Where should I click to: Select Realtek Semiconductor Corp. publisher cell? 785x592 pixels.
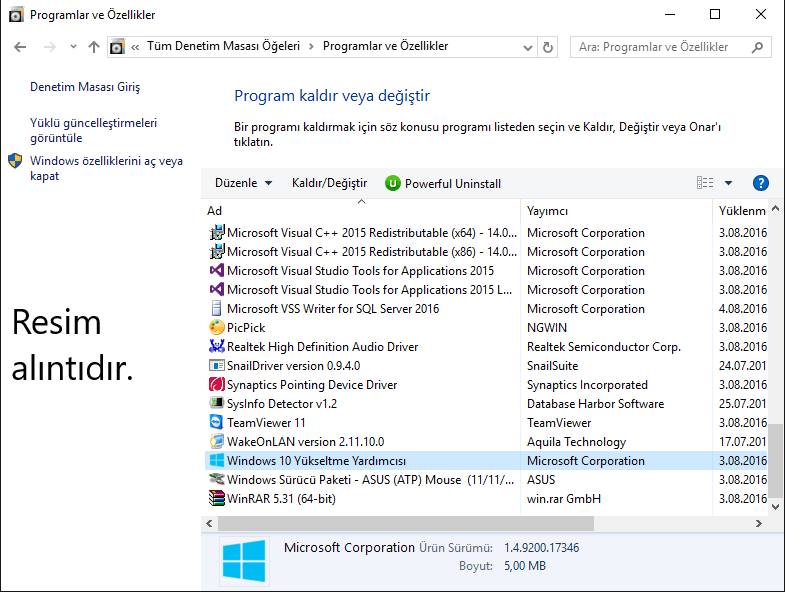604,347
